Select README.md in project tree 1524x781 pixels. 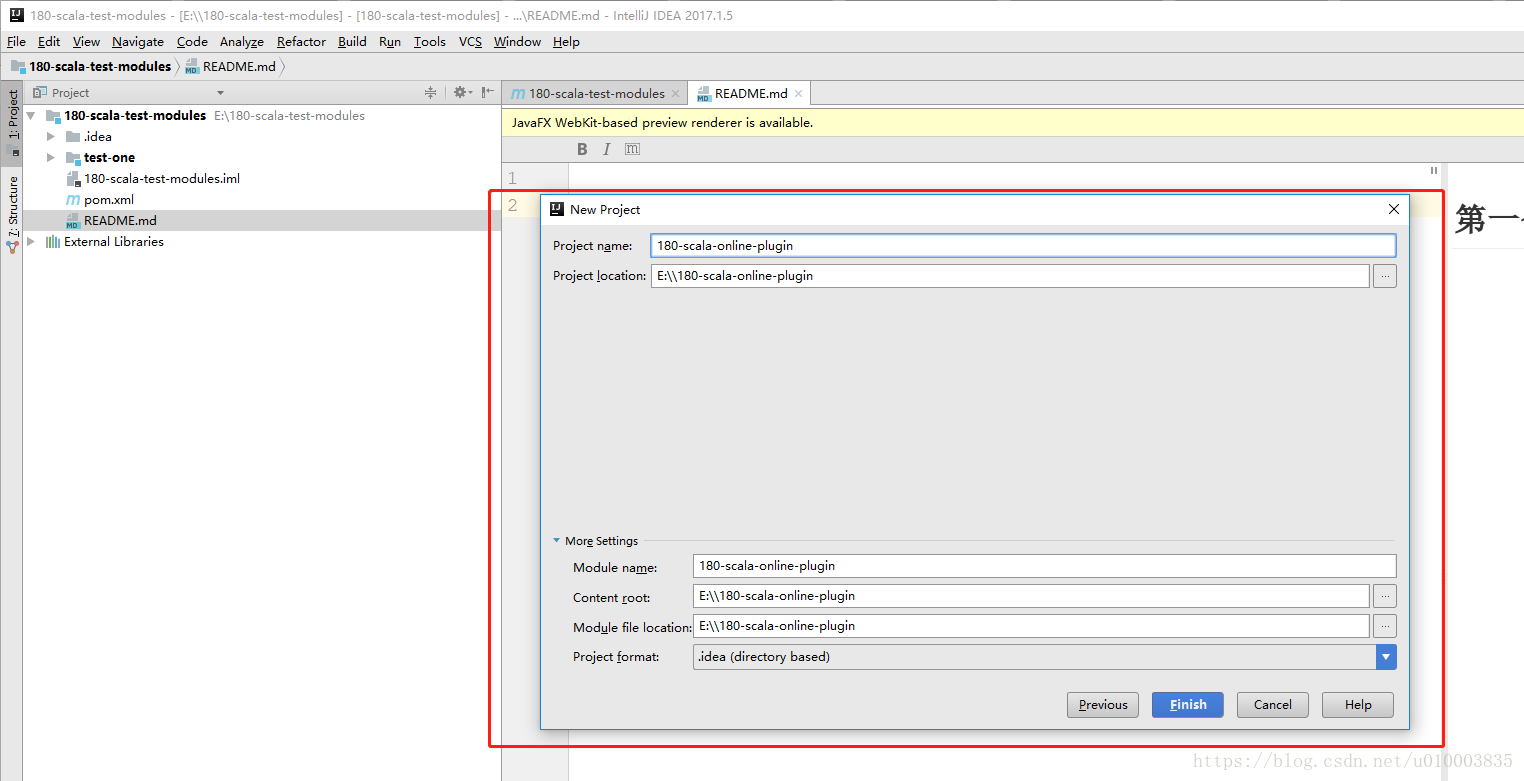pyautogui.click(x=120, y=221)
